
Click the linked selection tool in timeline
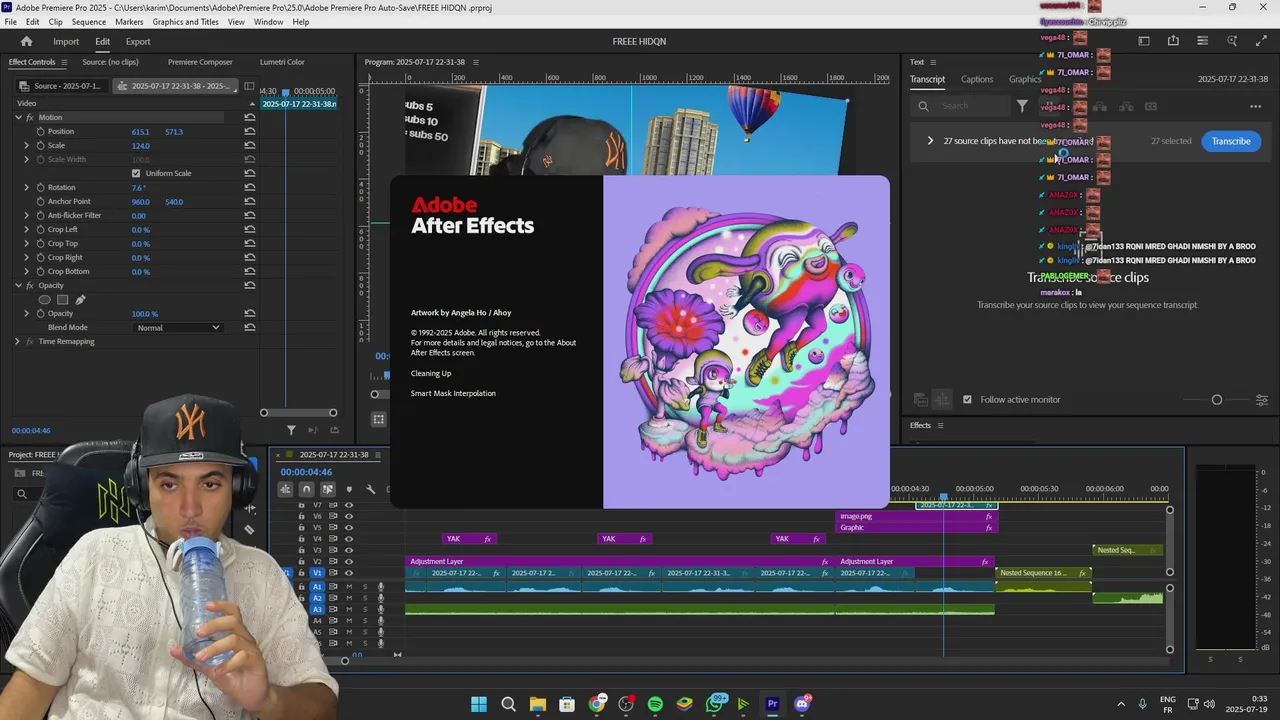(327, 489)
